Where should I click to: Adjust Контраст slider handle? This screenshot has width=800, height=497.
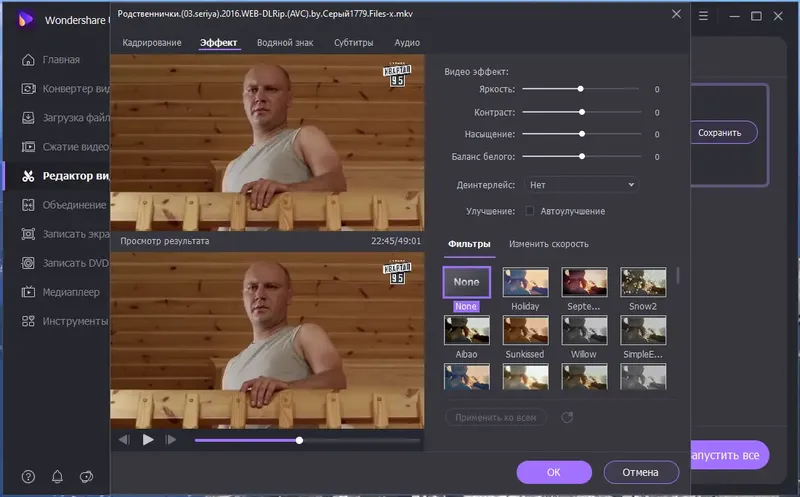point(582,112)
